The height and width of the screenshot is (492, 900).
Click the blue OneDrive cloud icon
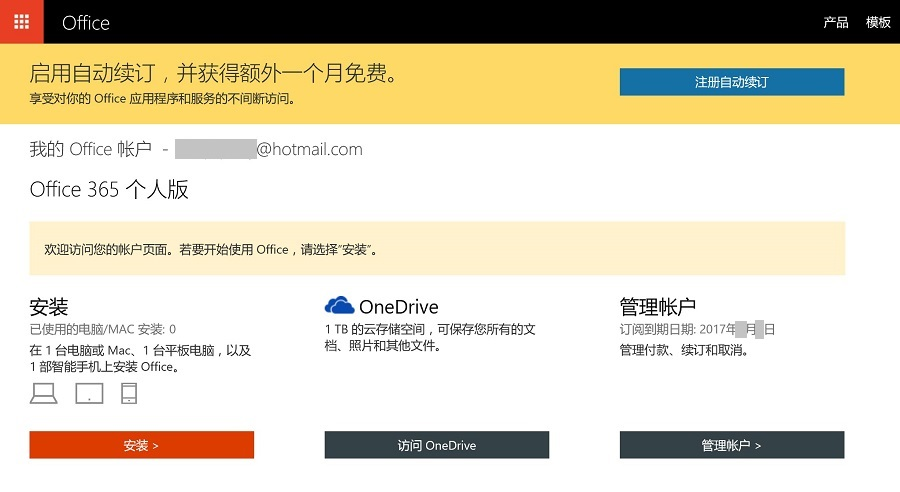click(x=339, y=306)
